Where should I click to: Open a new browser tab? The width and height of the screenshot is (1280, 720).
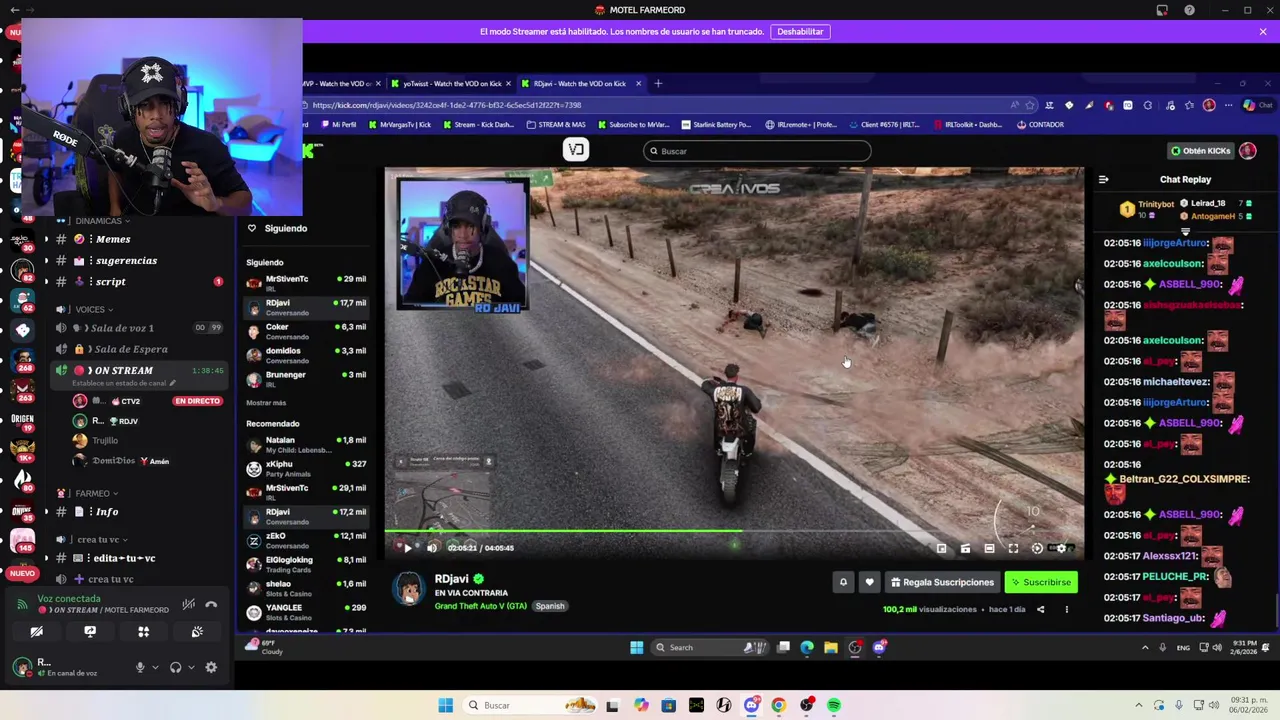coord(658,84)
